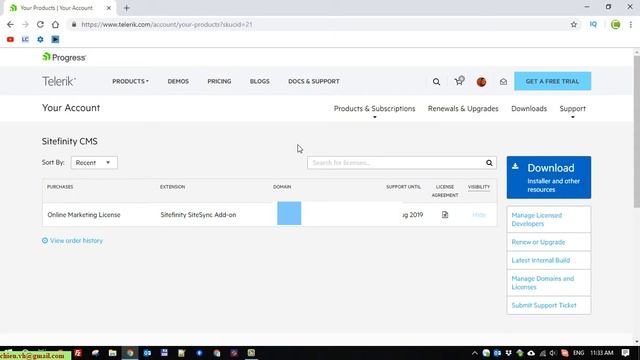Close the Your Products tab

coord(109,8)
